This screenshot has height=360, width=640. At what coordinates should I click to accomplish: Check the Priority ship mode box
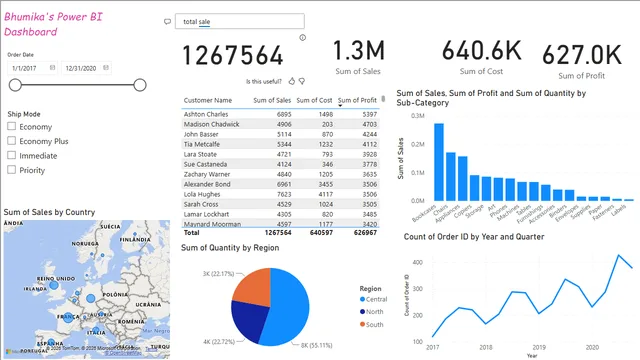point(11,170)
